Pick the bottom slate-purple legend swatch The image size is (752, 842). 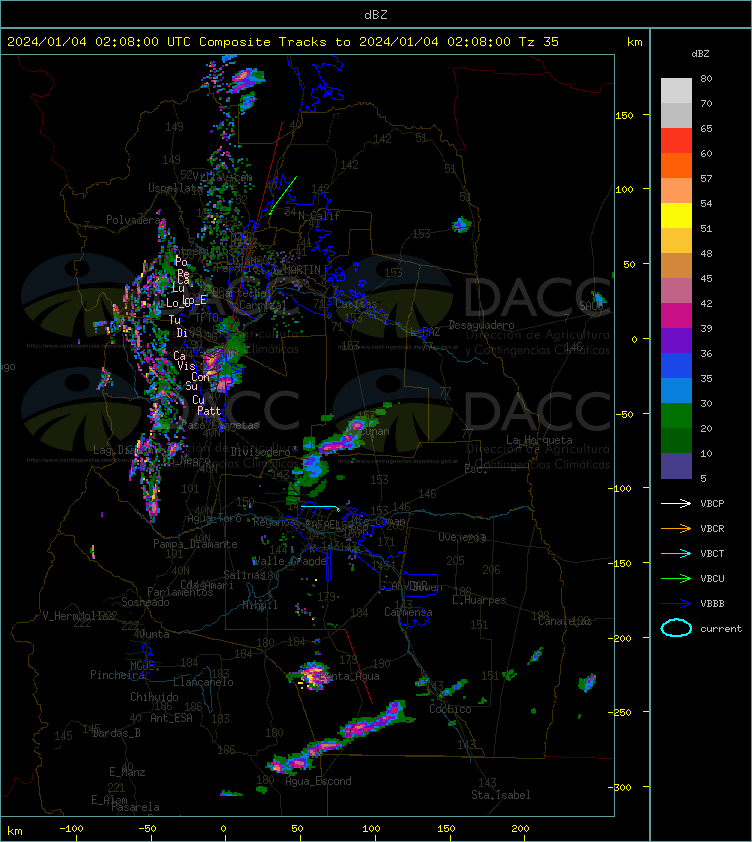pos(676,466)
